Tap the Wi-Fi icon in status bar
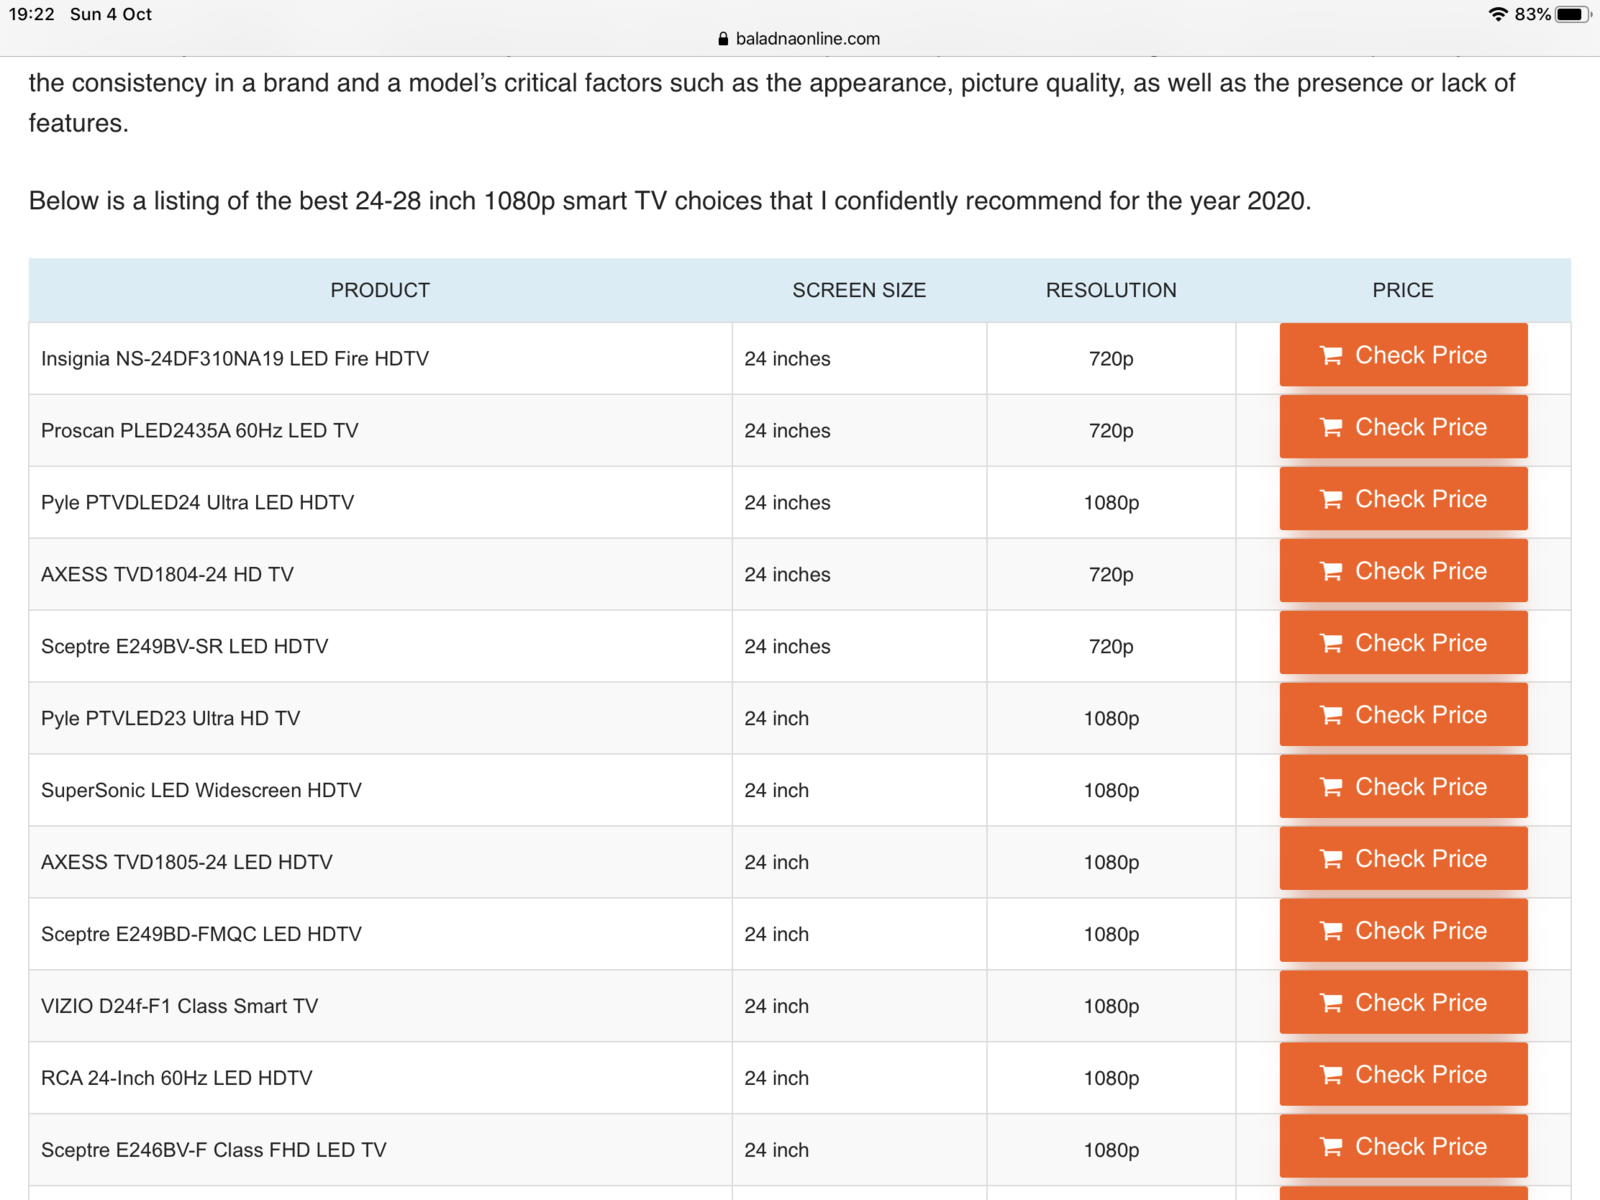This screenshot has height=1200, width=1600. (x=1497, y=14)
